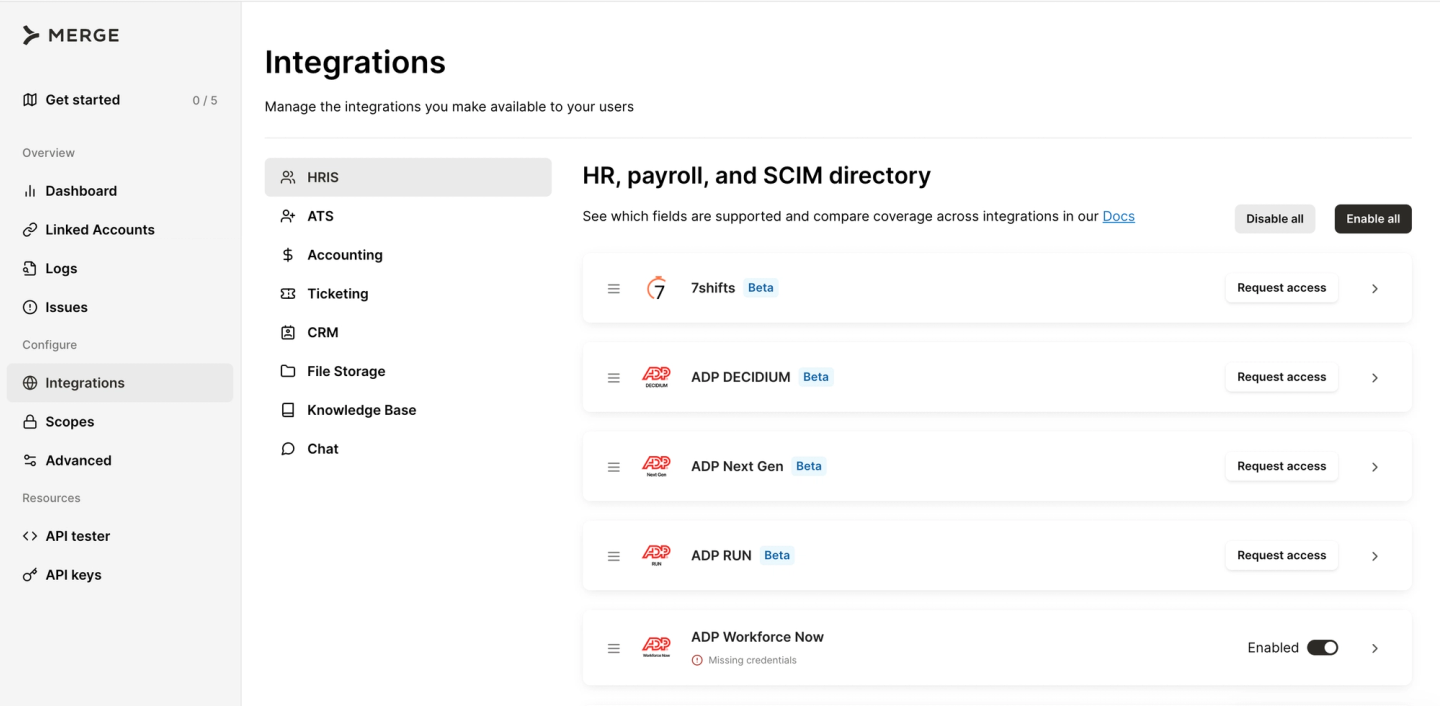Viewport: 1440px width, 706px height.
Task: Click the CRM contact icon
Action: [288, 333]
